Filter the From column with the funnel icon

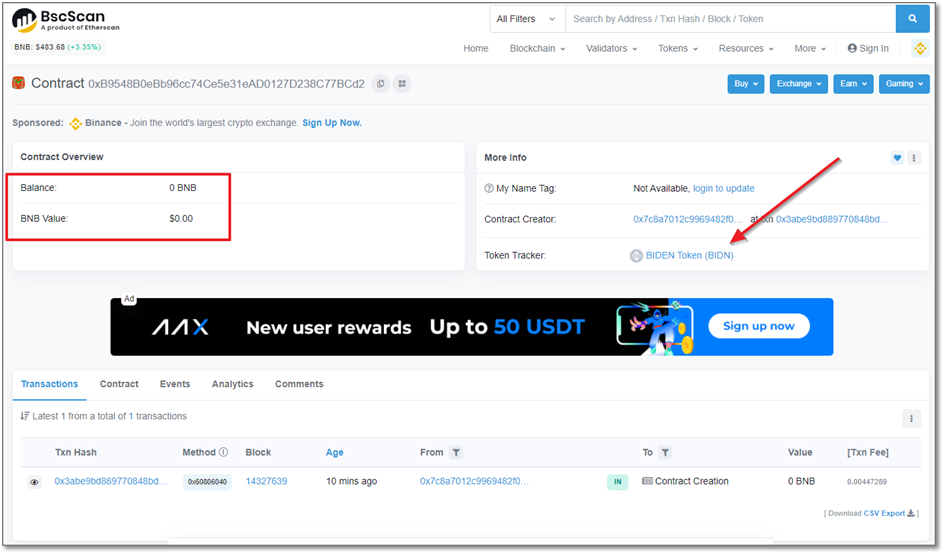coord(456,453)
